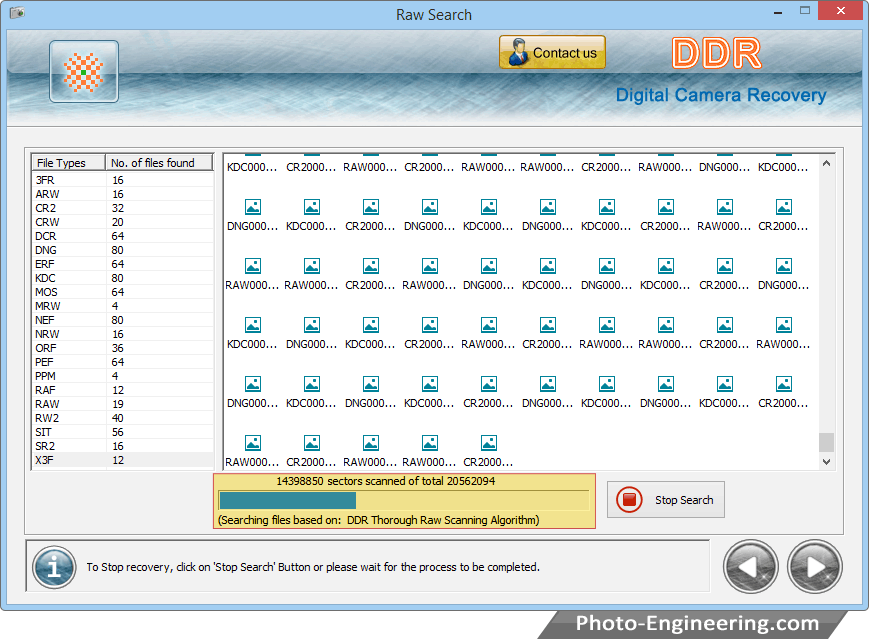Screen dimensions: 869x639
Task: Click the DDR Thorough Raw Scanning Algorithm text
Action: [x=442, y=520]
